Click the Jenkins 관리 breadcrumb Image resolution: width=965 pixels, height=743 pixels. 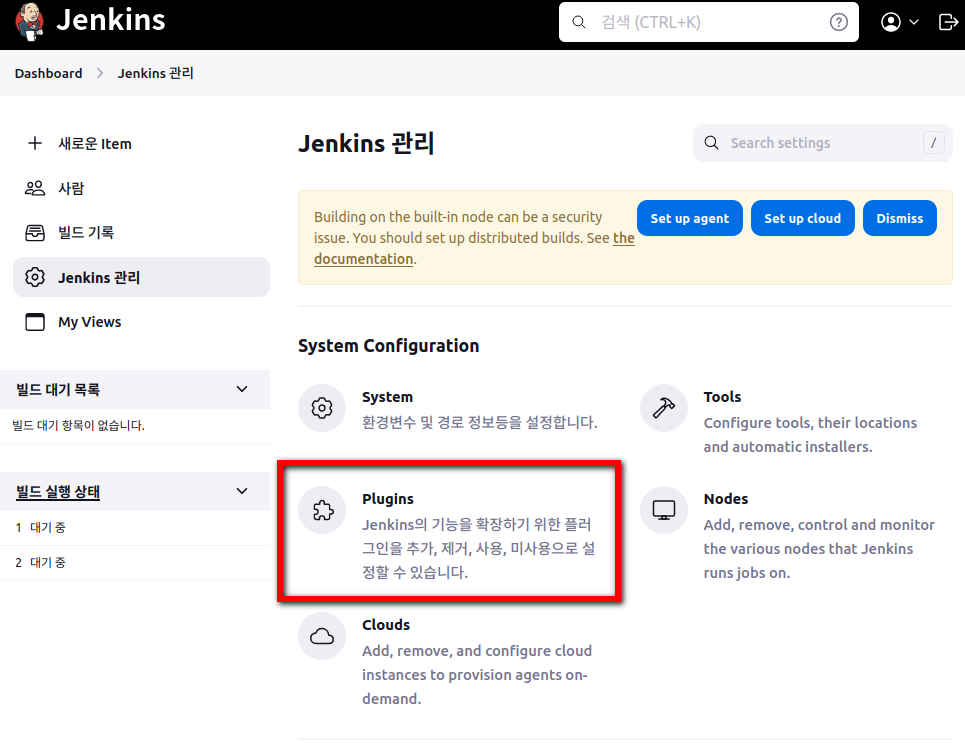click(155, 73)
